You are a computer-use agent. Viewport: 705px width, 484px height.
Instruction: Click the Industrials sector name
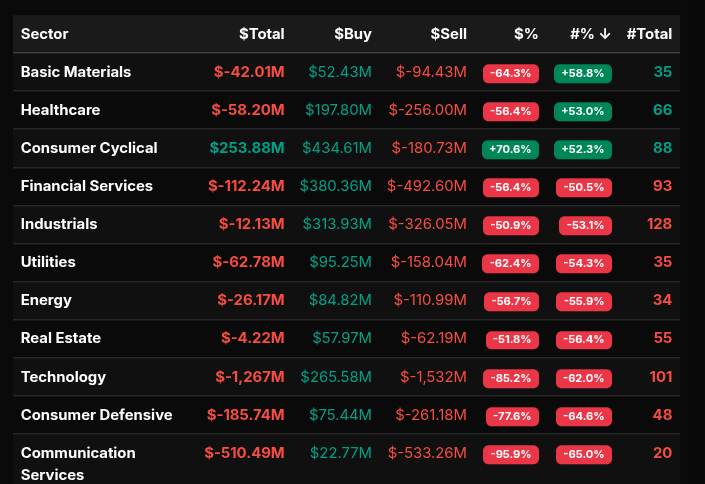click(x=59, y=224)
